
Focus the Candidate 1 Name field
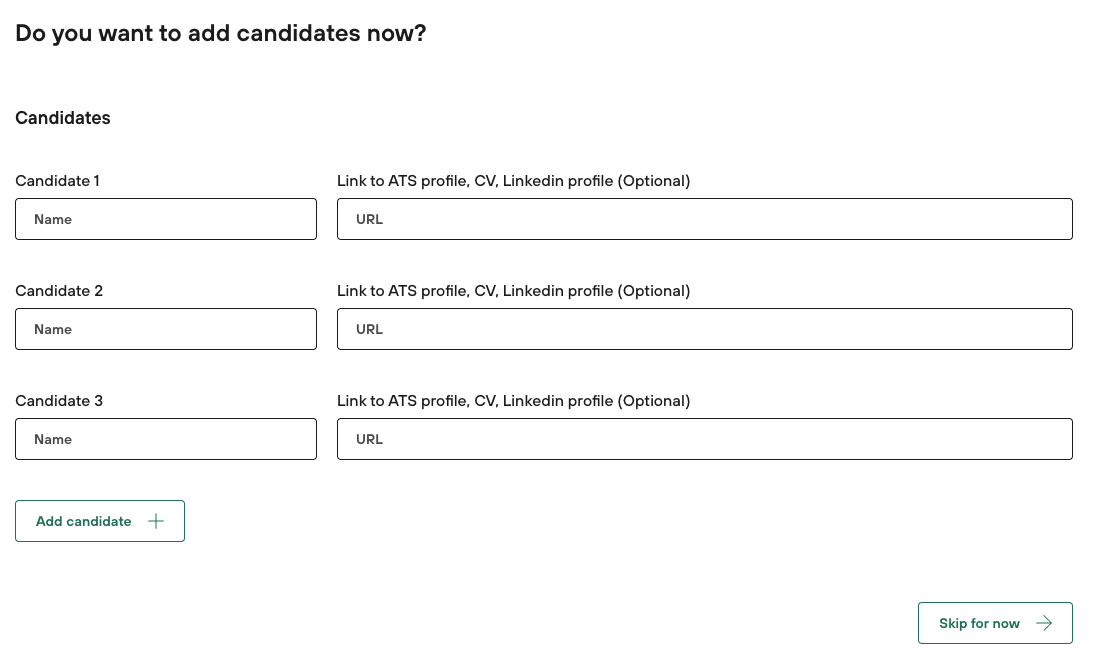[x=166, y=219]
